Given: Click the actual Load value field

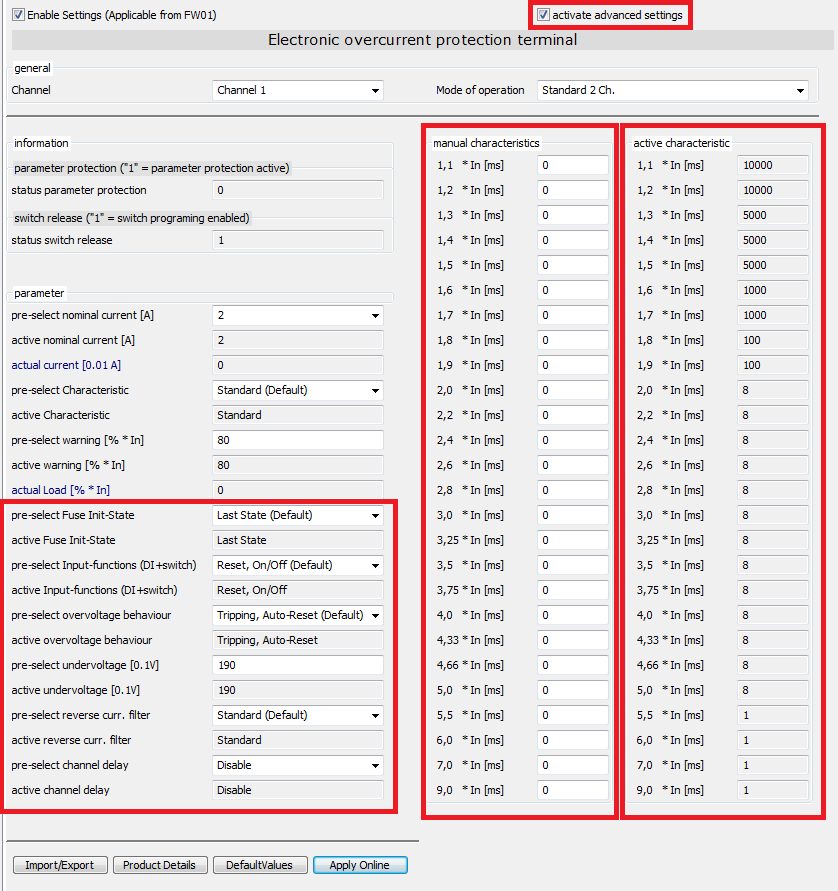Looking at the screenshot, I should [x=298, y=490].
